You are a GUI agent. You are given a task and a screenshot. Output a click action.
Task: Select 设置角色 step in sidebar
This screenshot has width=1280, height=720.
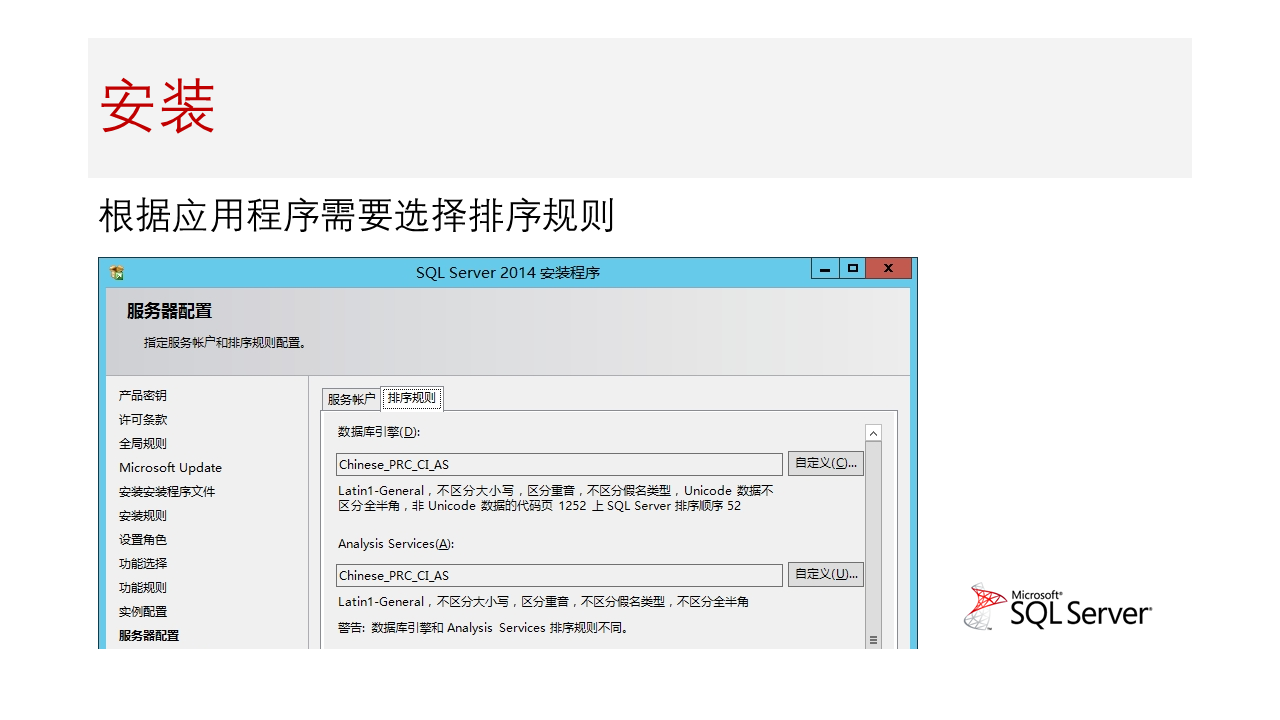143,540
